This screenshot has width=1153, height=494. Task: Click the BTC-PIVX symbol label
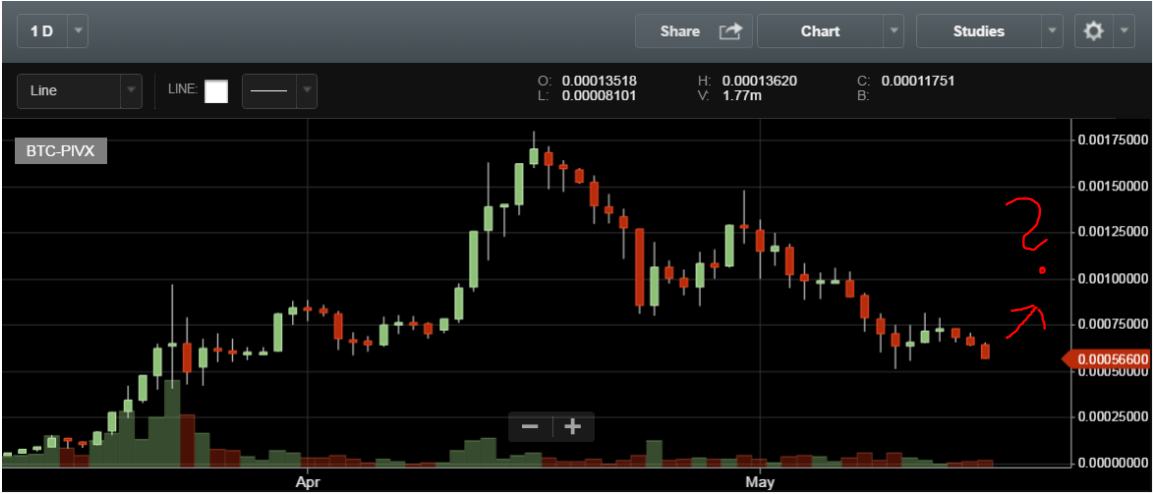point(61,152)
